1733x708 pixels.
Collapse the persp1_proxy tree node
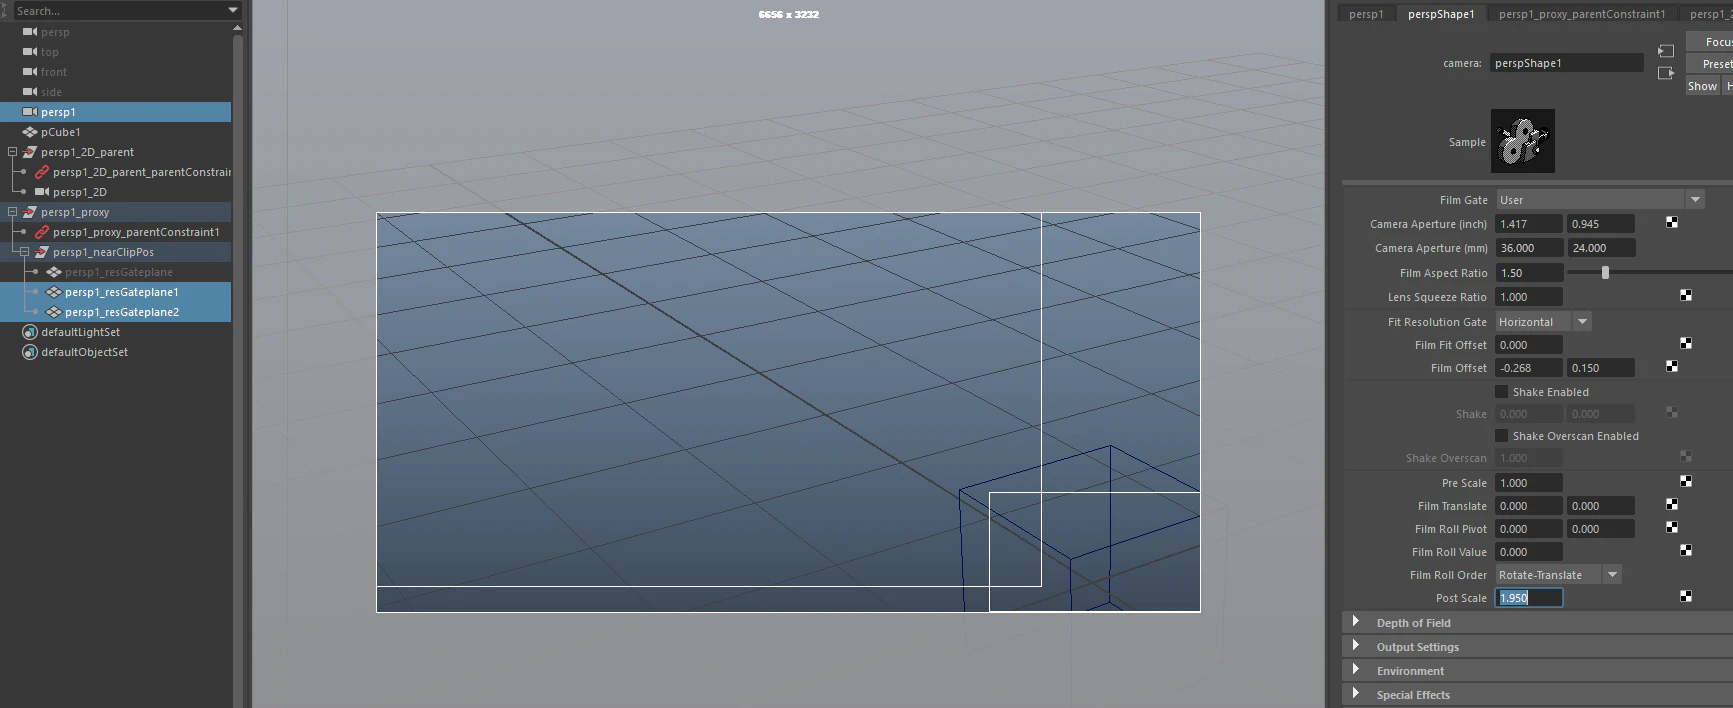tap(12, 212)
